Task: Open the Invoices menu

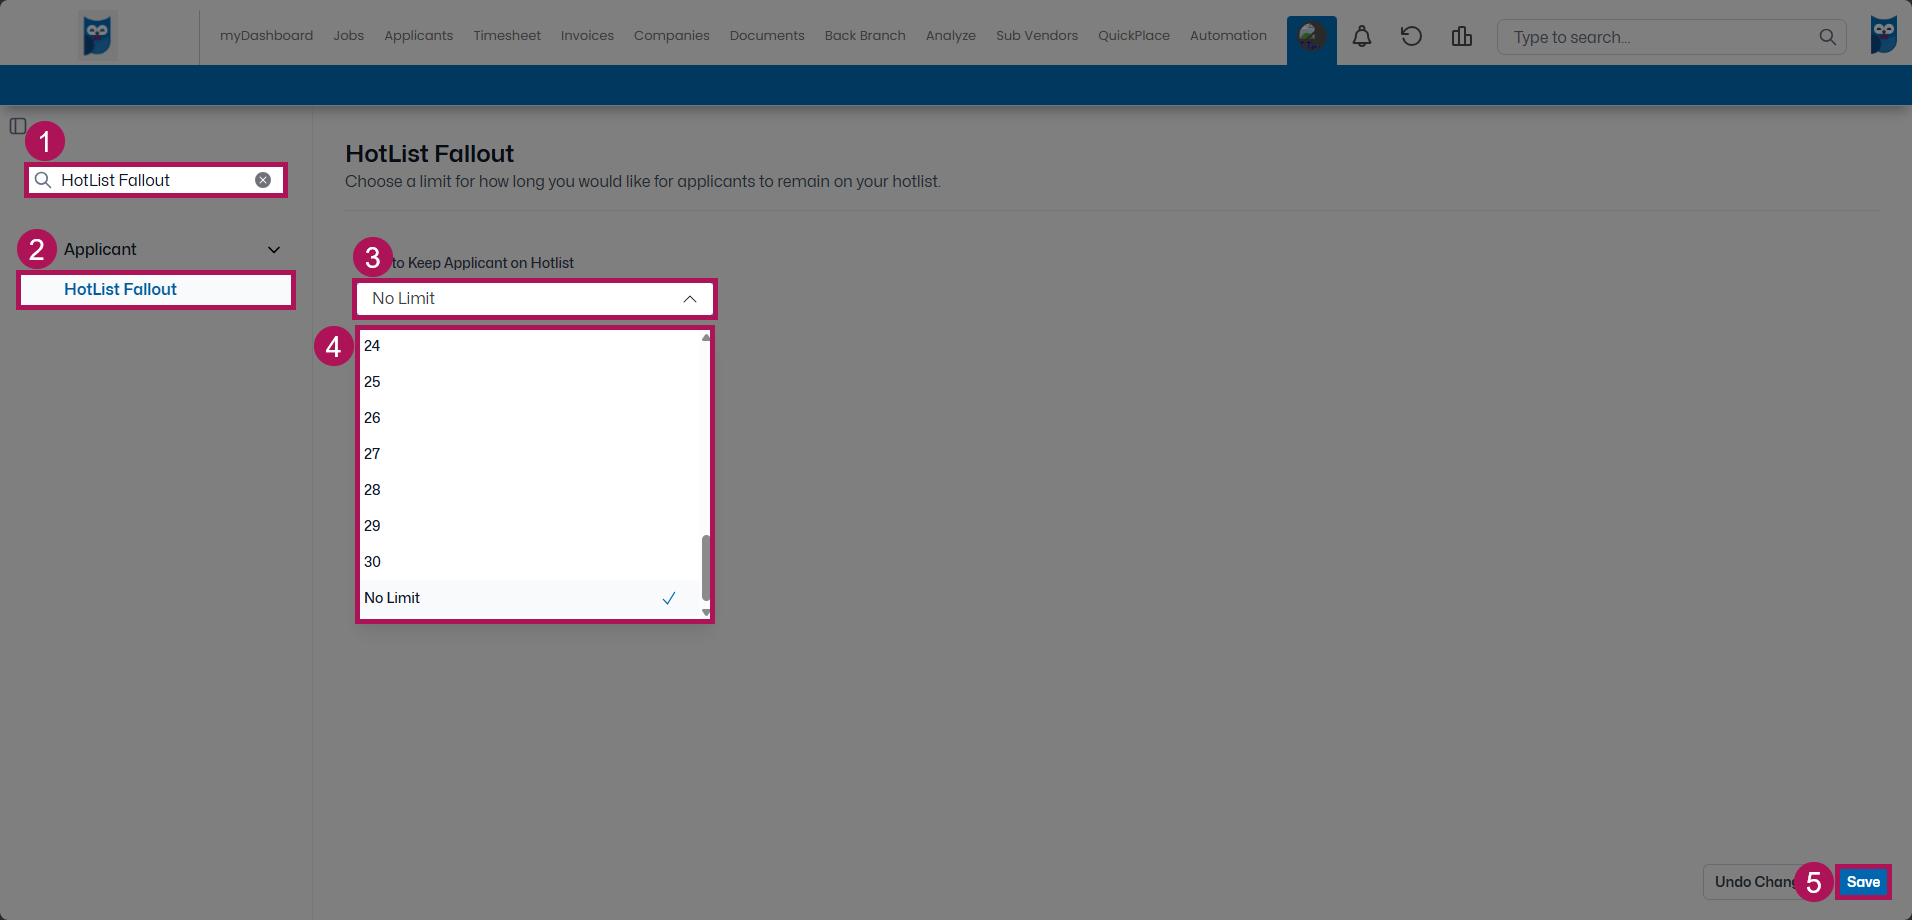Action: [587, 36]
